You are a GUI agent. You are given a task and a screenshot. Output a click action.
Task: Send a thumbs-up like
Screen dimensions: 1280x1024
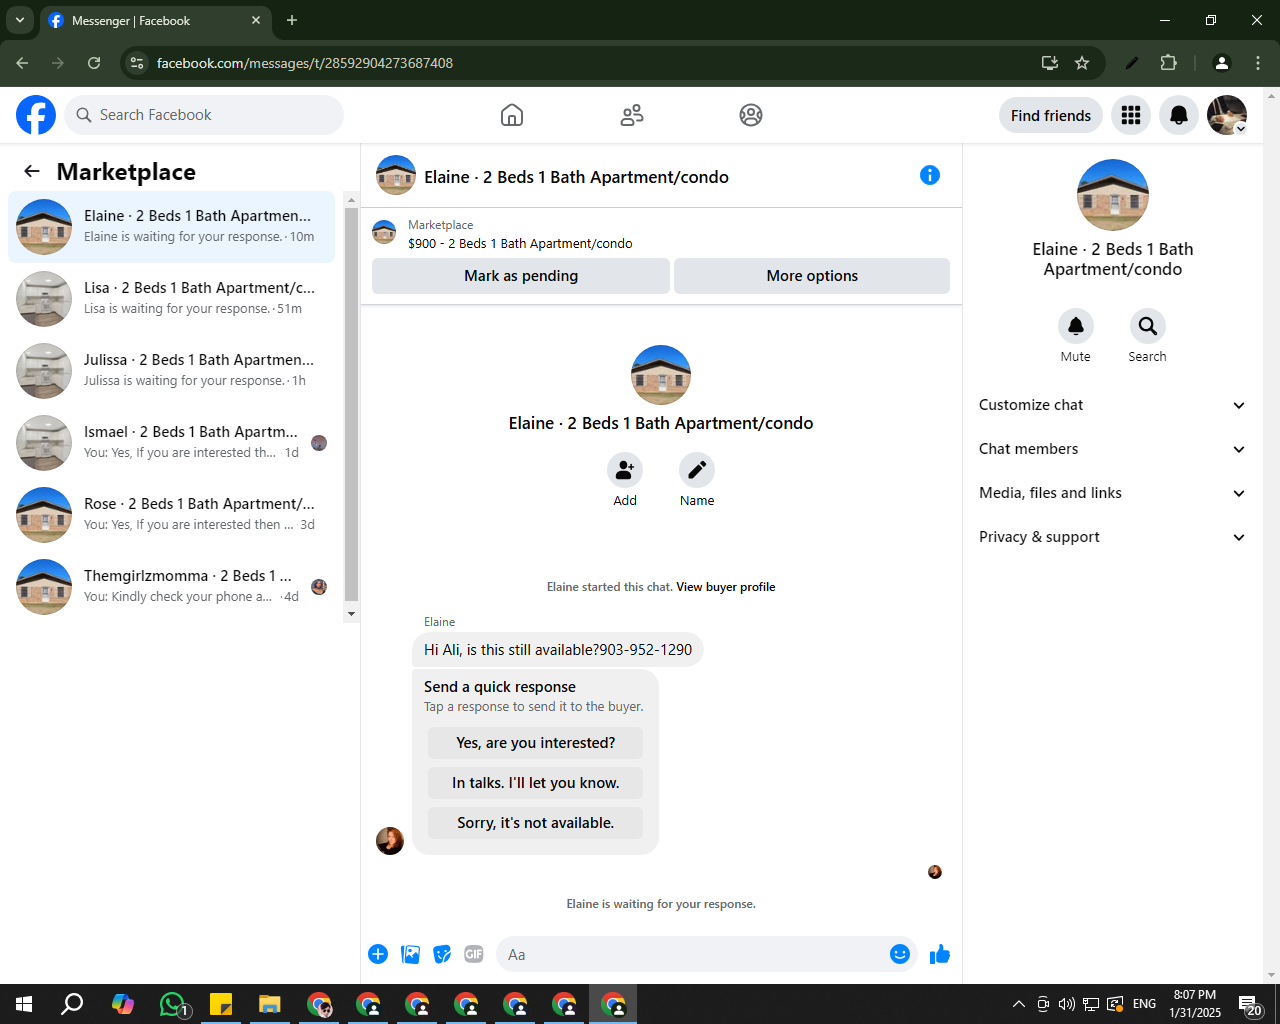click(940, 954)
